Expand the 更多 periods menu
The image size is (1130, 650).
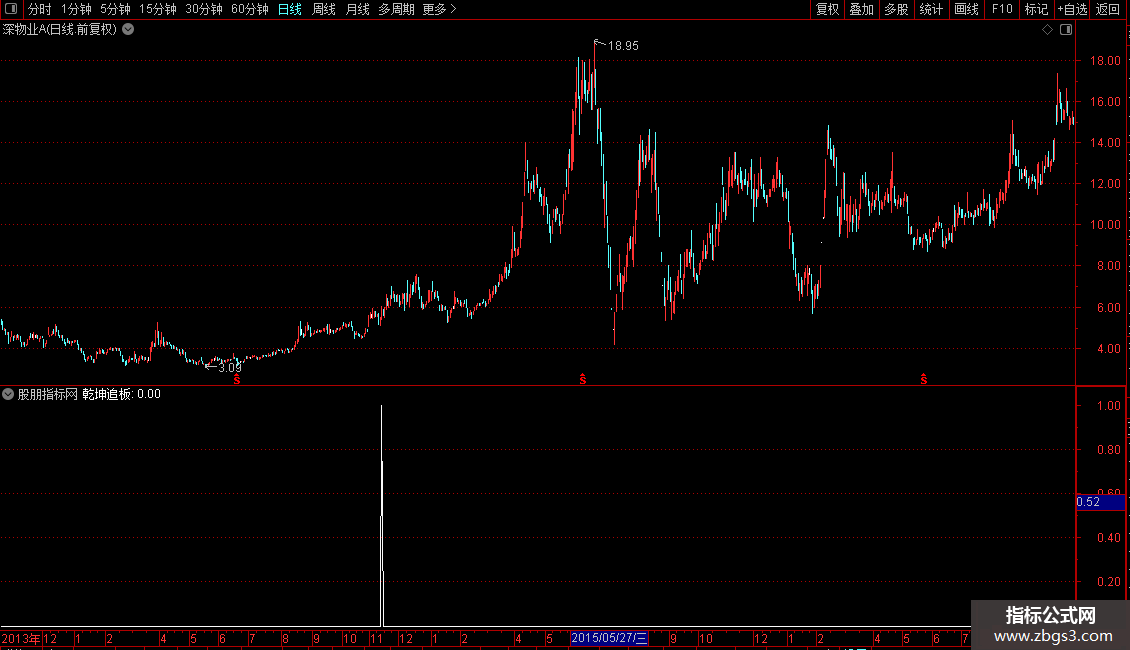point(440,9)
